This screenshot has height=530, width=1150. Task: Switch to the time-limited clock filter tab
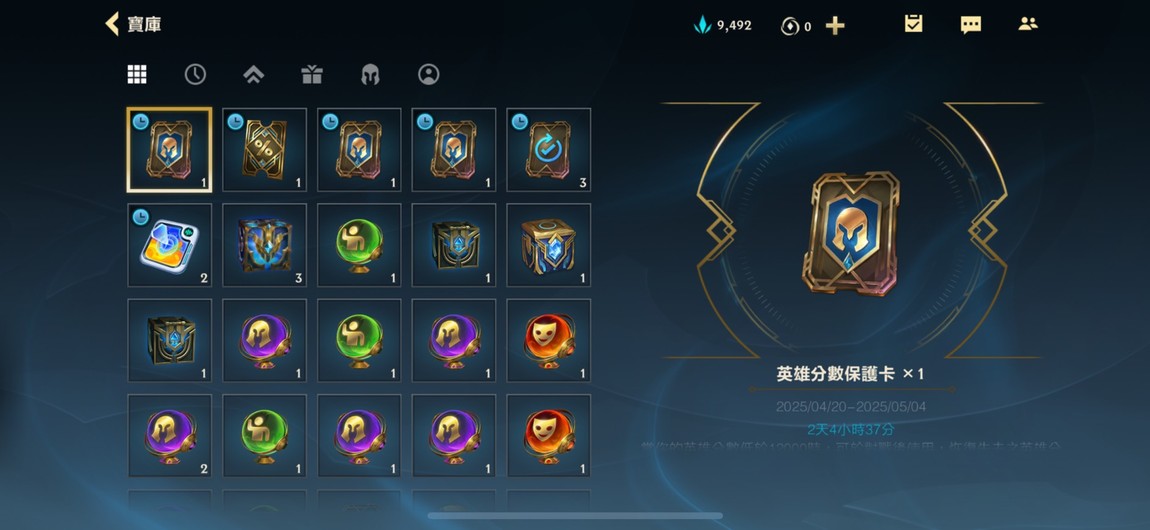click(195, 74)
